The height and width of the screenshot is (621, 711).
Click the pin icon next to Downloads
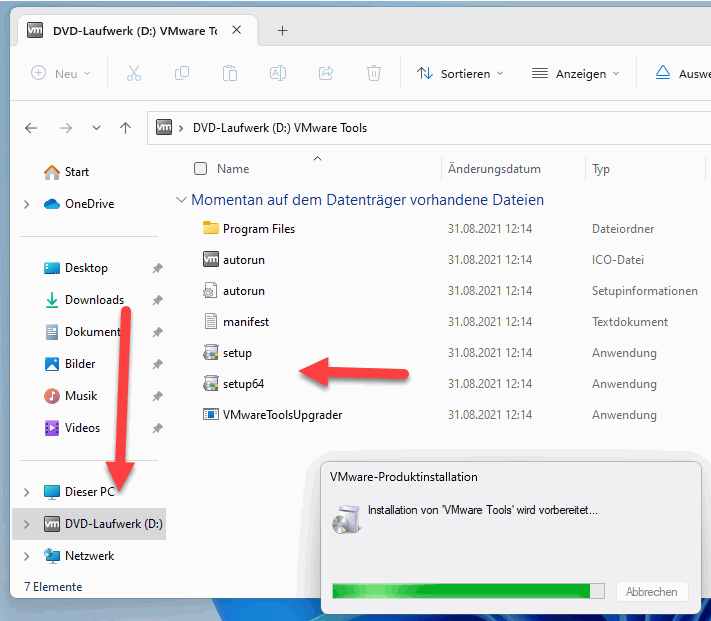tap(157, 300)
